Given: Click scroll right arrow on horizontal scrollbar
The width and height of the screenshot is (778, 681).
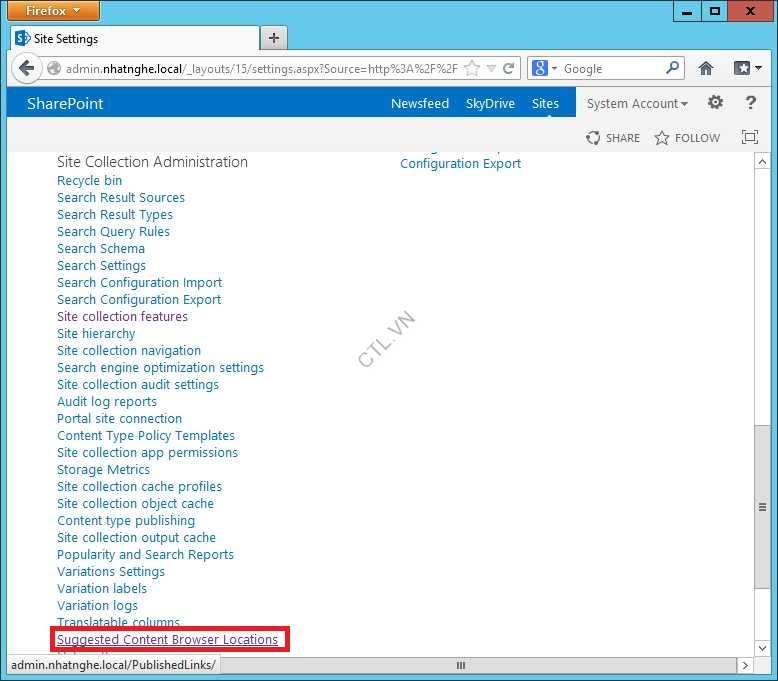Looking at the screenshot, I should pos(744,665).
